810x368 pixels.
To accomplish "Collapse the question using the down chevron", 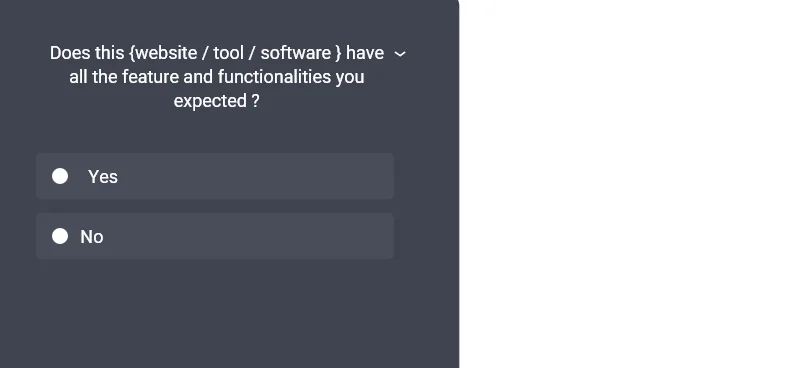I will click(x=400, y=54).
